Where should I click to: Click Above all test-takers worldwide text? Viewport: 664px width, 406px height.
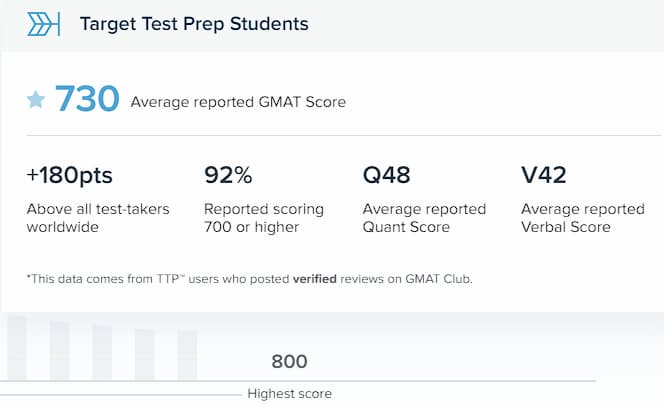tap(98, 218)
